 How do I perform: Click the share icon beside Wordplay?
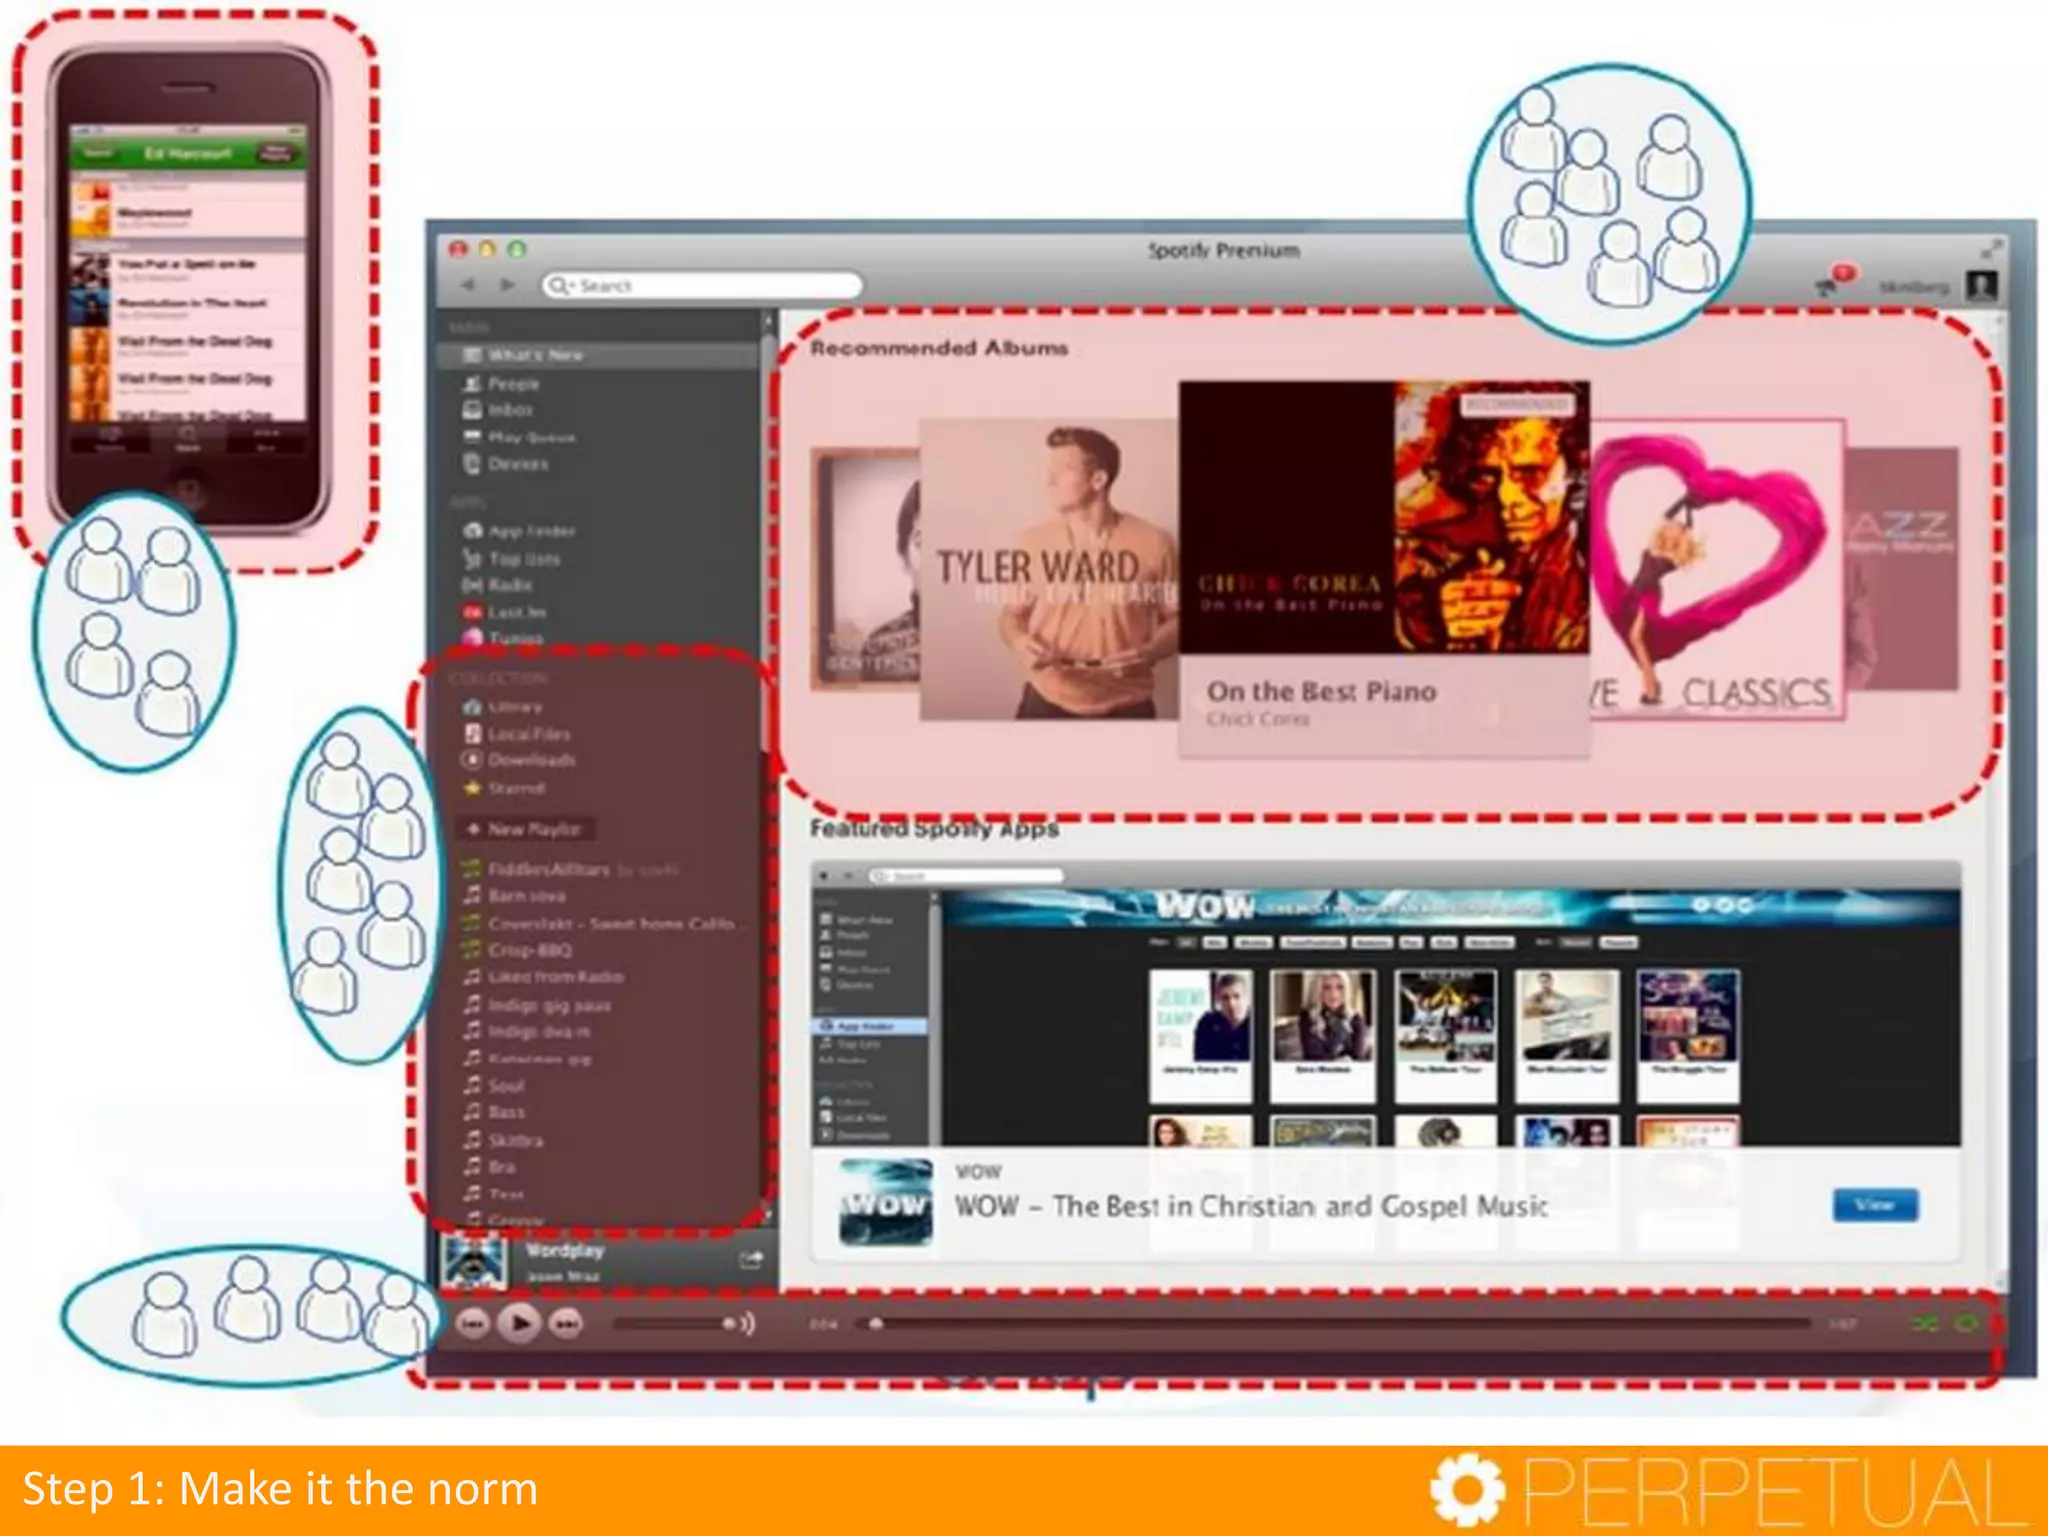[750, 1260]
